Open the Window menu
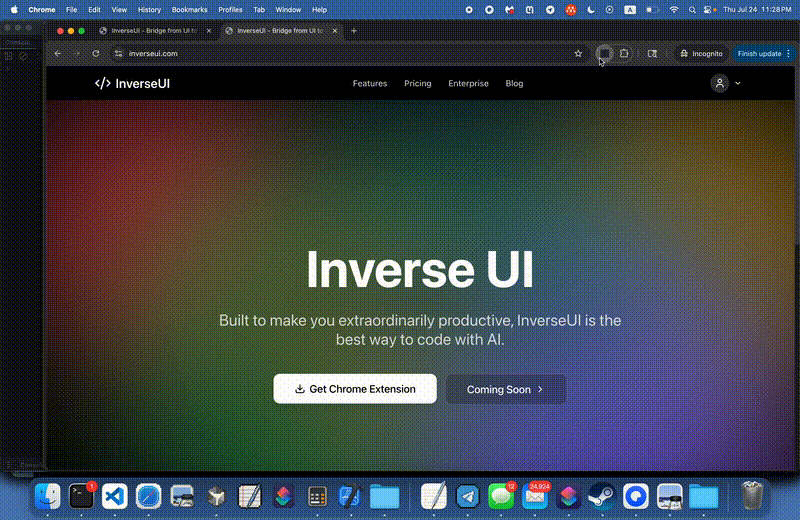 [x=288, y=10]
